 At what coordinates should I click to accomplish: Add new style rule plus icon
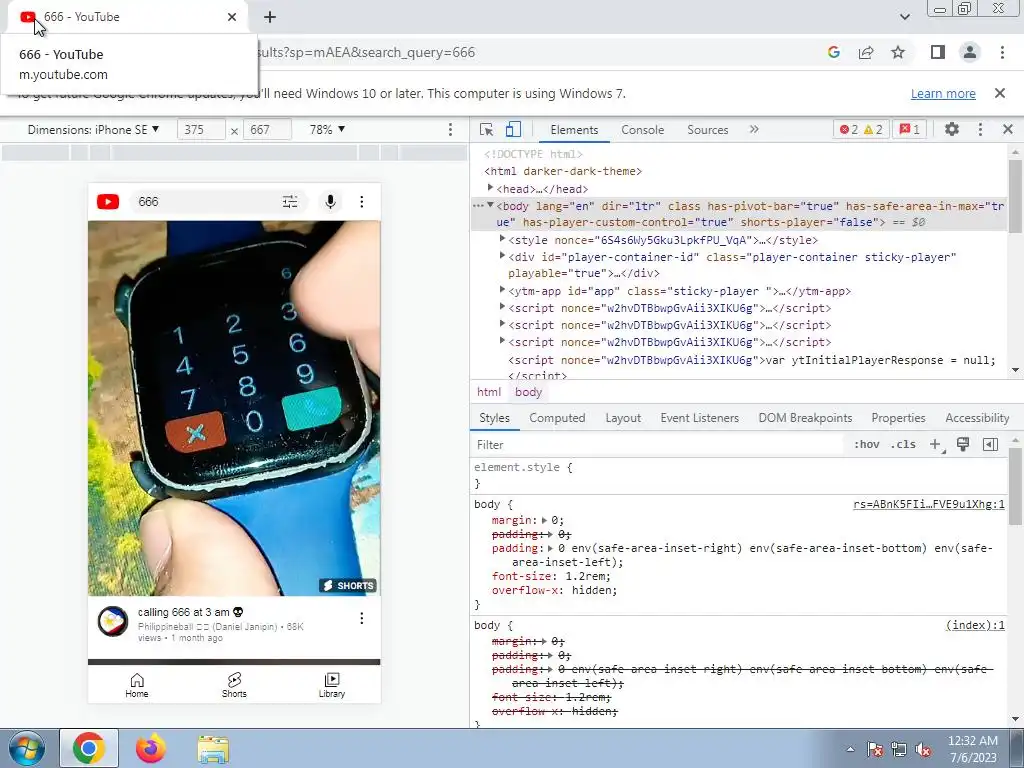[x=936, y=445]
